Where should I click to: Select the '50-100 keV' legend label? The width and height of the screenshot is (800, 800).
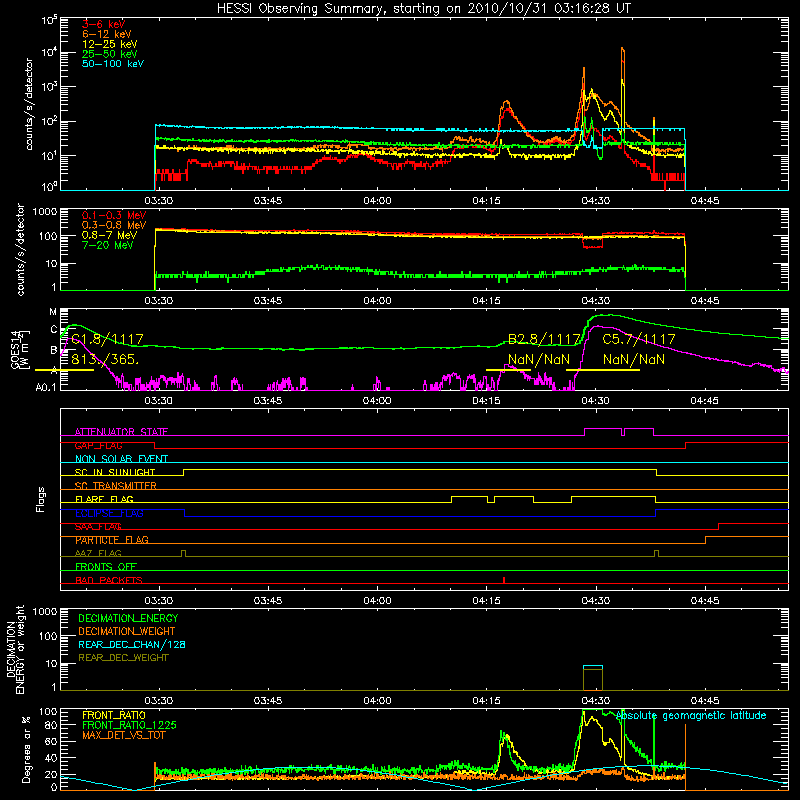tap(113, 64)
